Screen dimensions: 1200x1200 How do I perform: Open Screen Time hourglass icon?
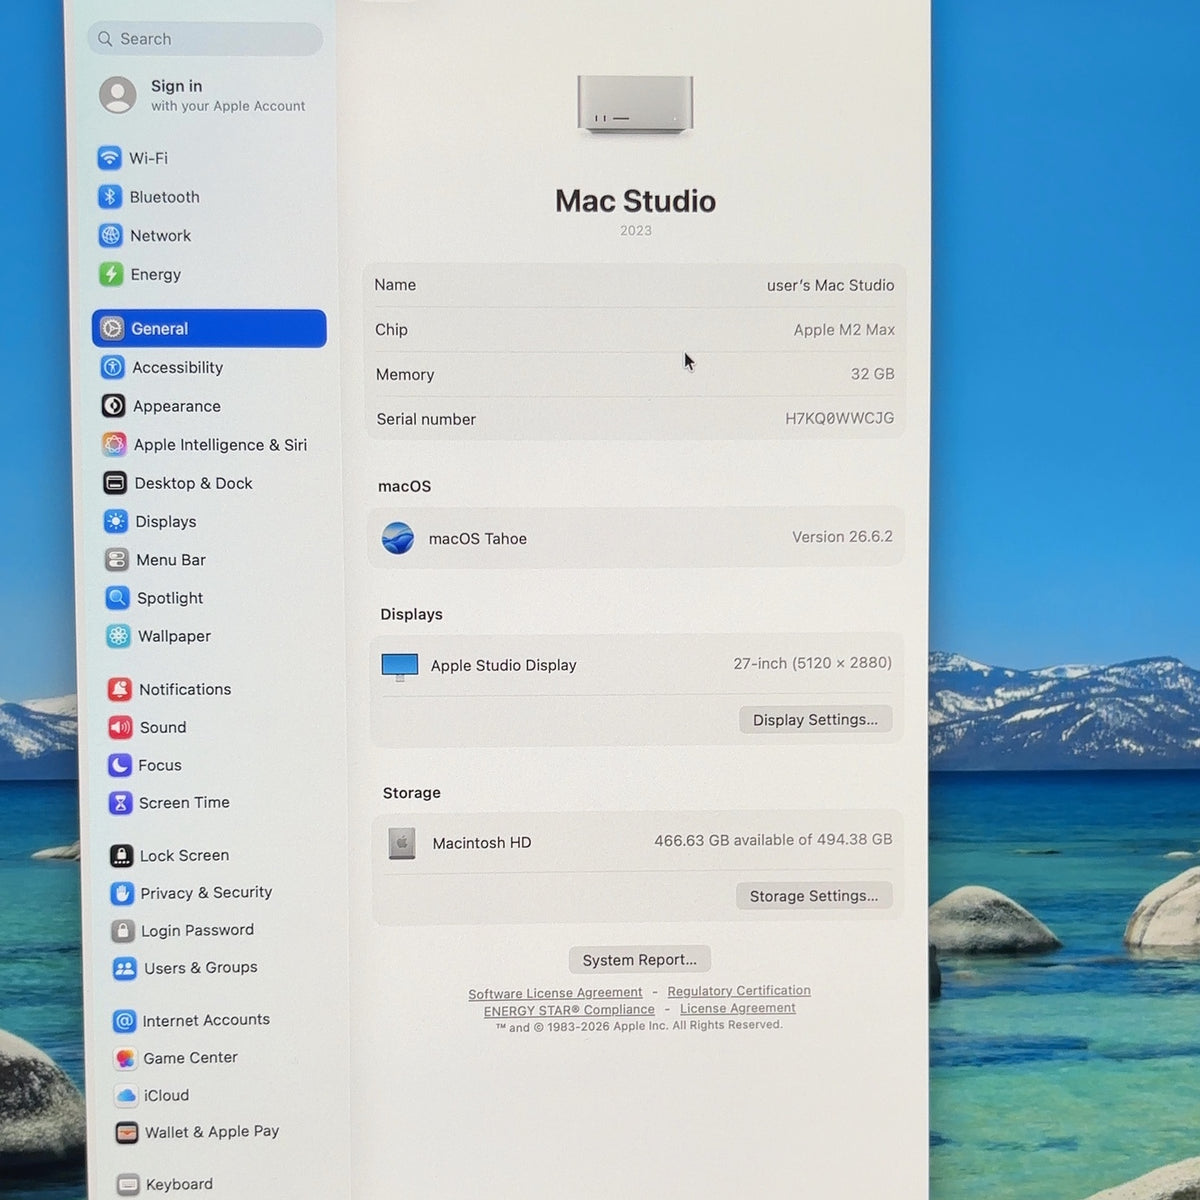click(121, 803)
